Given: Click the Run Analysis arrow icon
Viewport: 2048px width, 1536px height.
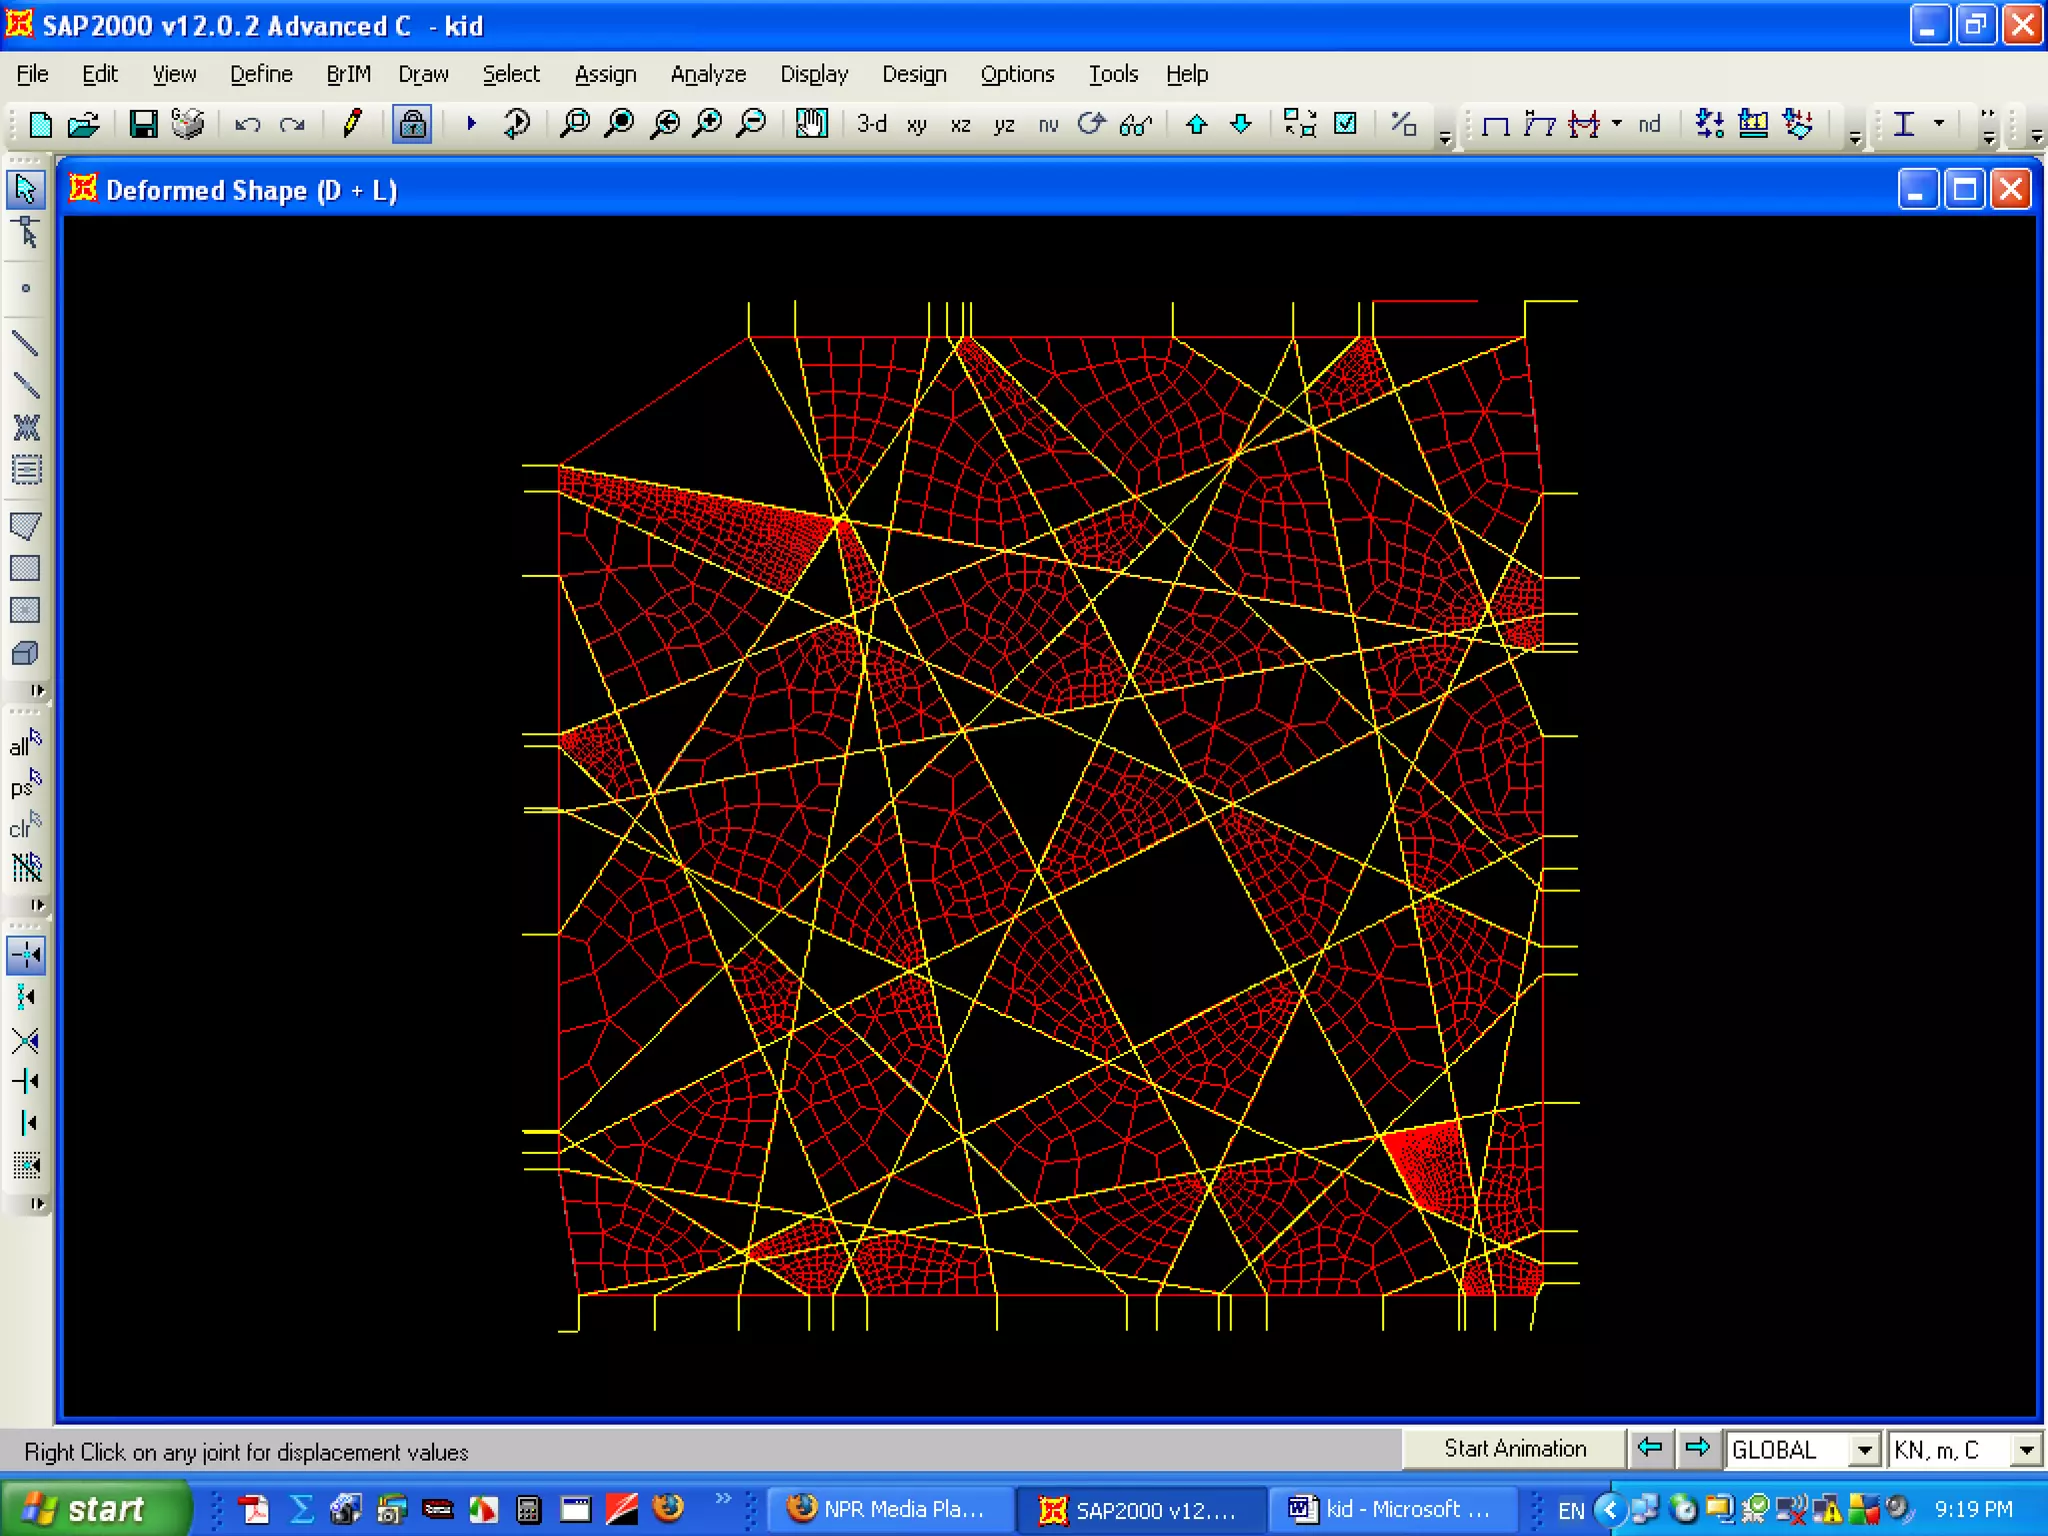Looking at the screenshot, I should click(x=471, y=124).
